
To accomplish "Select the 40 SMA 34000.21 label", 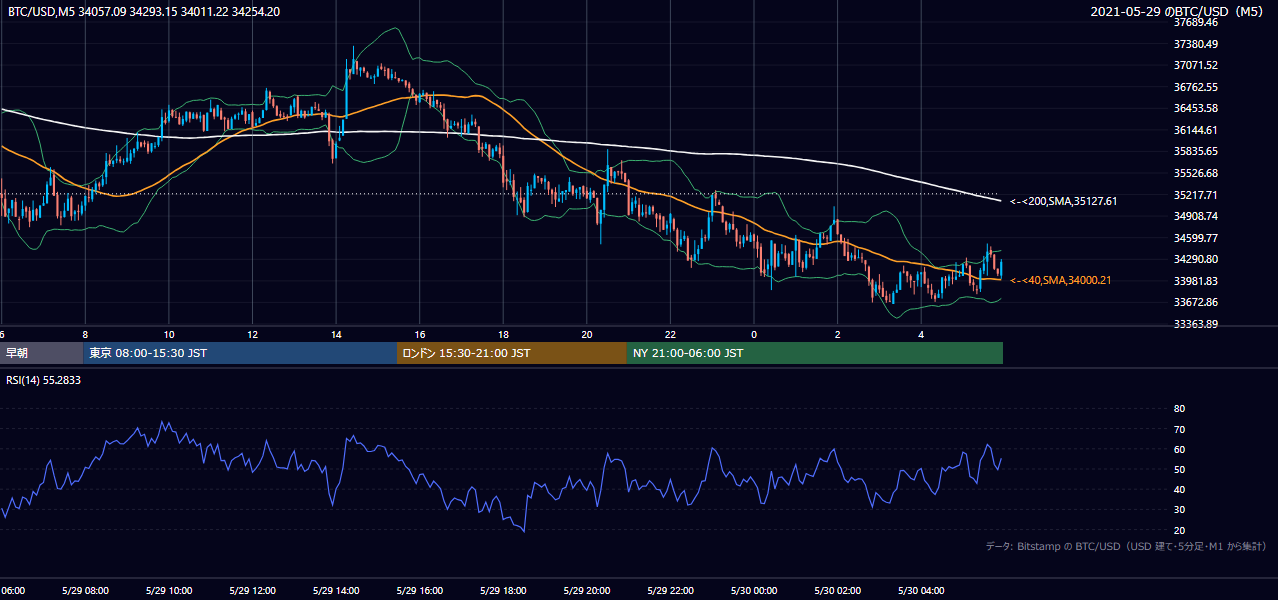I will point(1061,280).
